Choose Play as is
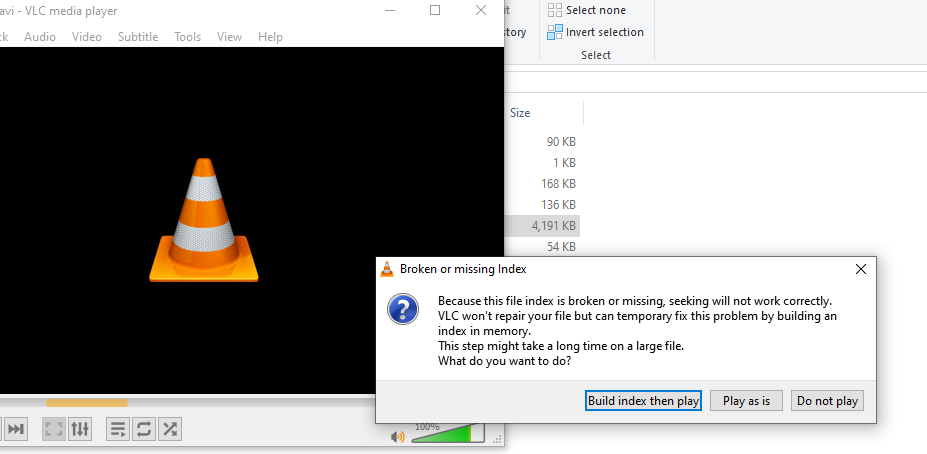This screenshot has width=927, height=454. point(746,401)
